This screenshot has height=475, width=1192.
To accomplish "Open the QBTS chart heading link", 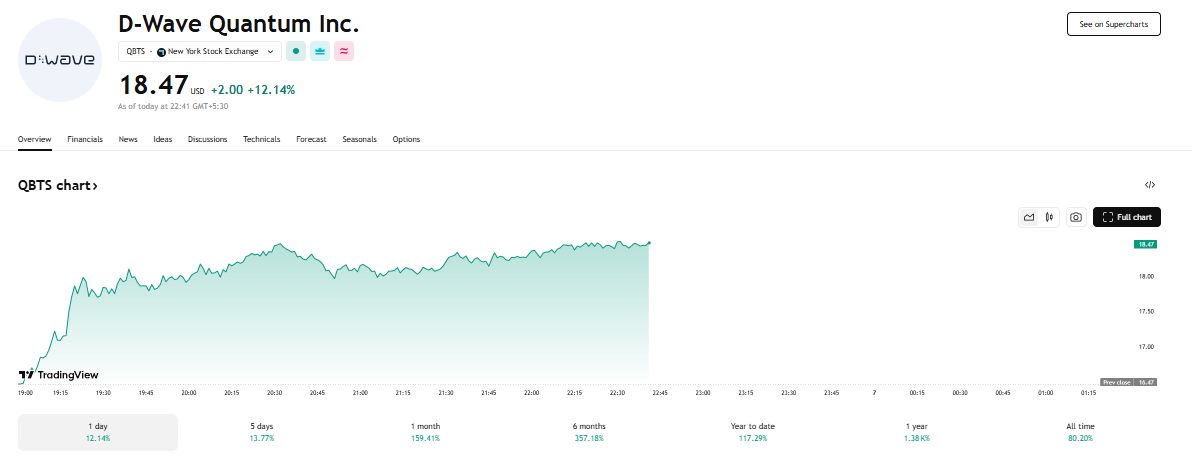I will click(58, 185).
